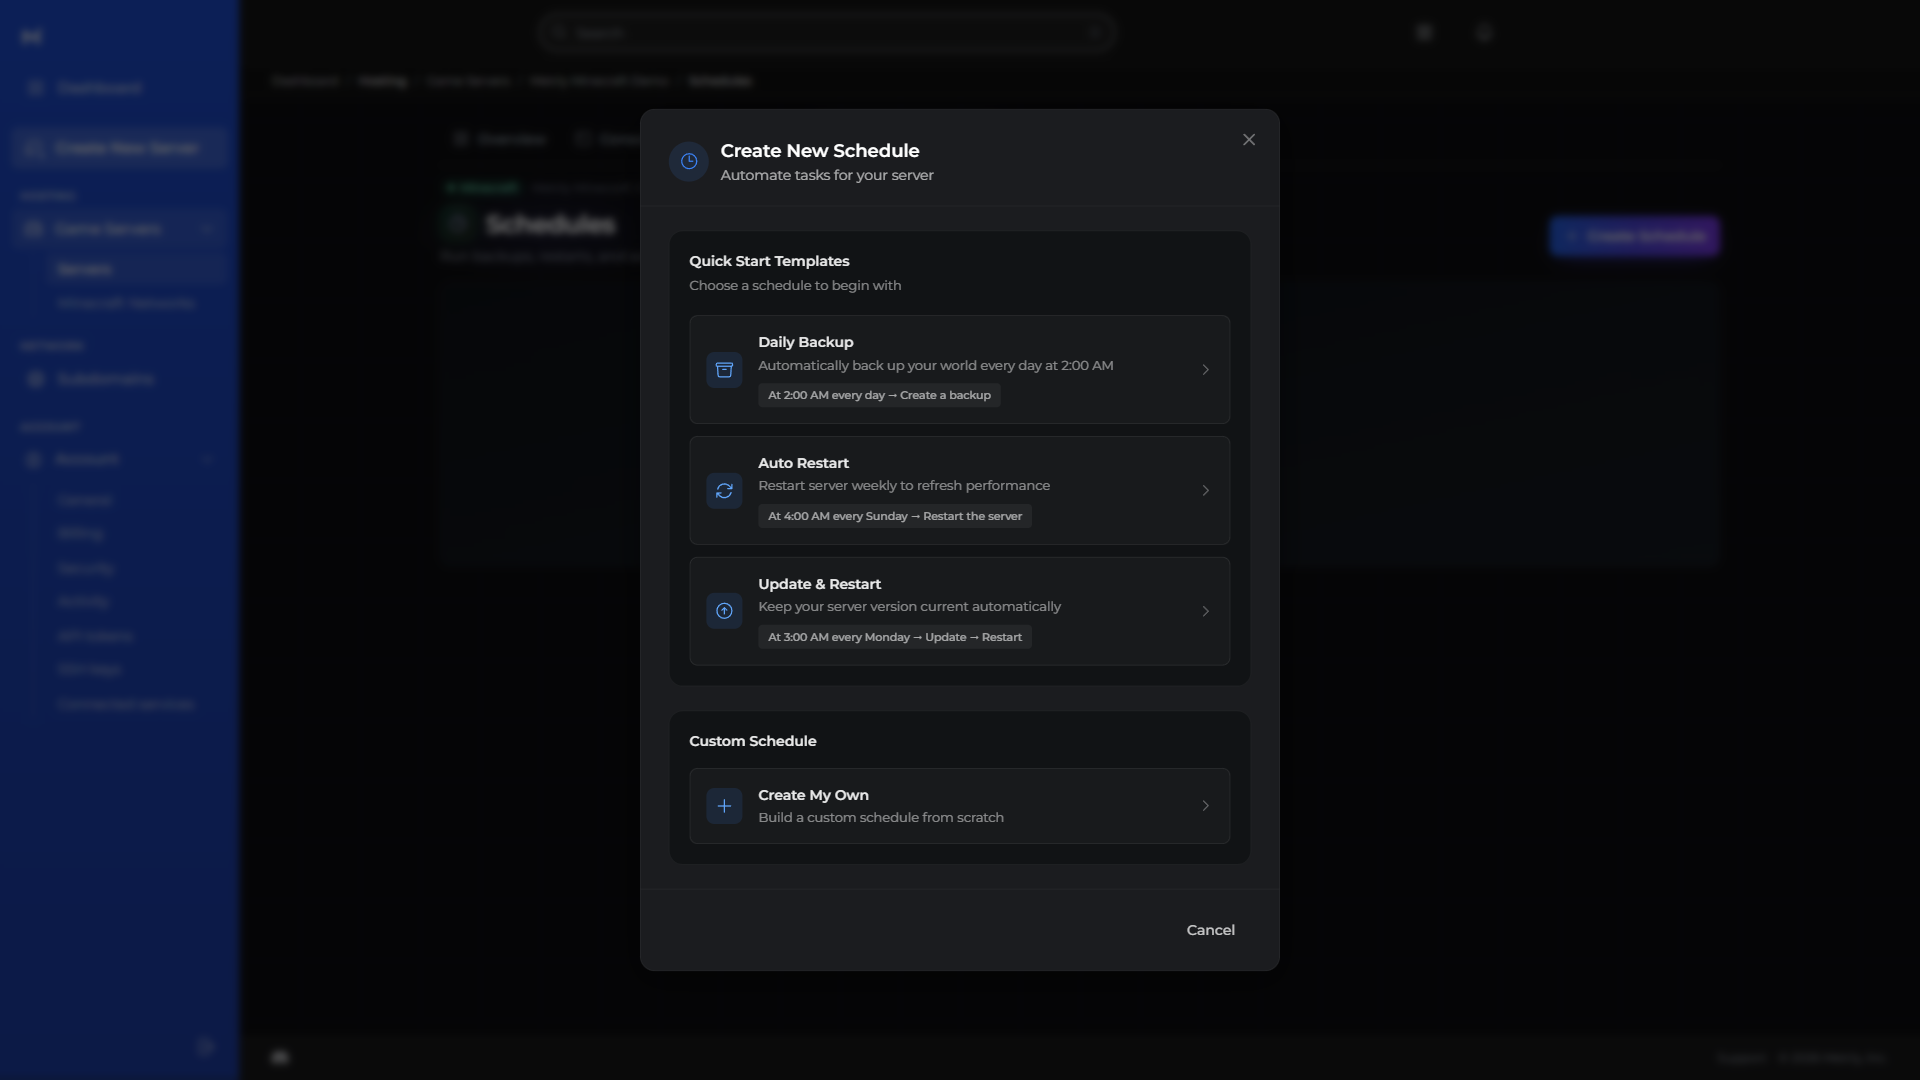Select the Update & Restart template title
1920x1080 pixels.
(x=819, y=584)
